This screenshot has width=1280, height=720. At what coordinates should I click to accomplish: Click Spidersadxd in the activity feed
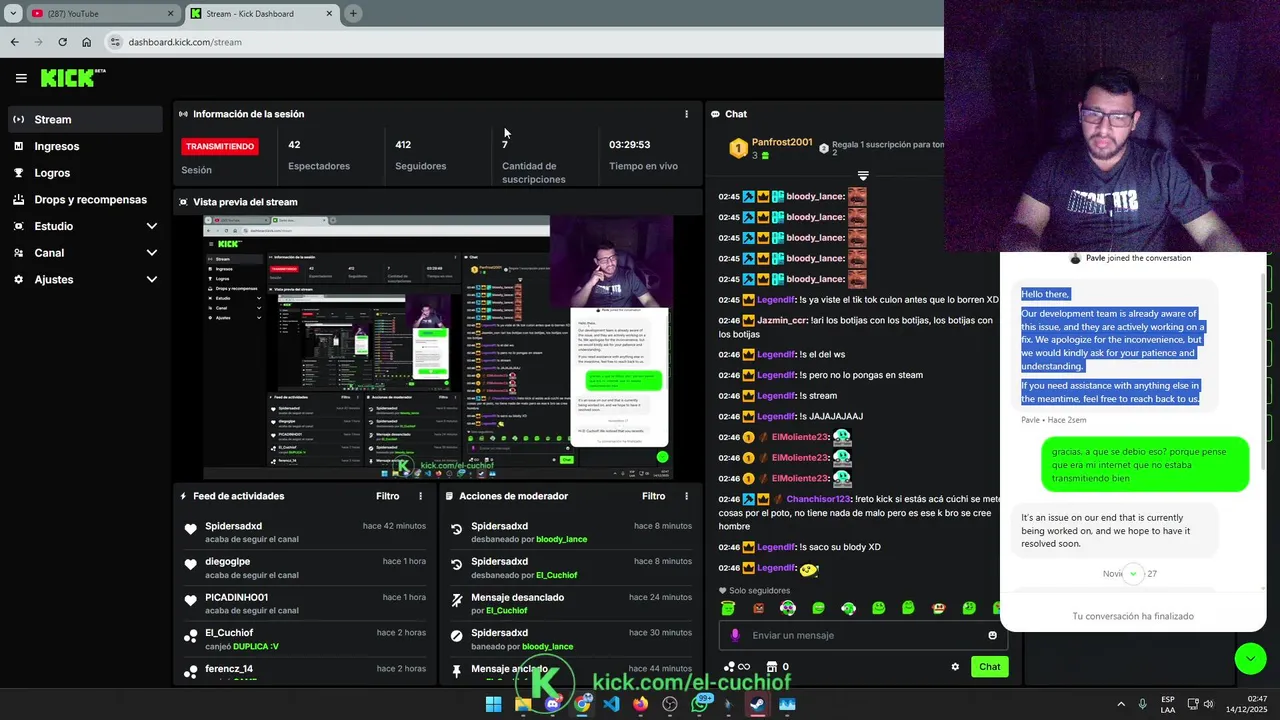point(233,526)
